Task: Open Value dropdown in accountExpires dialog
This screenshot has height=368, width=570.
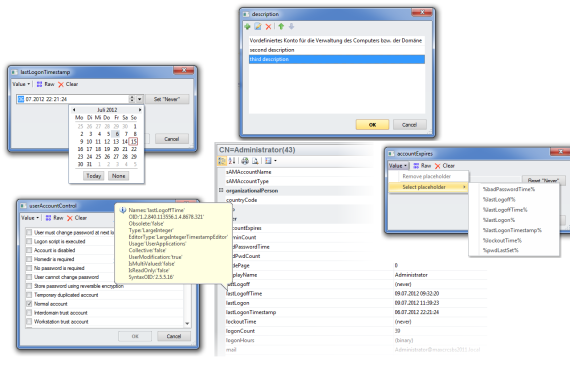Action: 398,166
